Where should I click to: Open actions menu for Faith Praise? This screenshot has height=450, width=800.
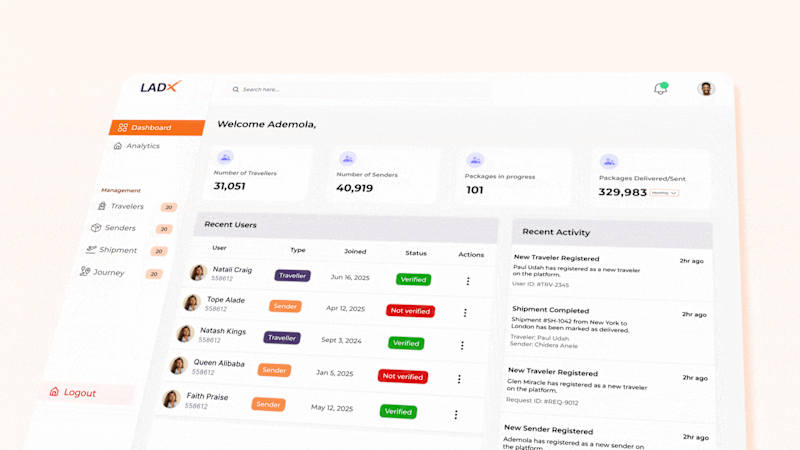[456, 415]
